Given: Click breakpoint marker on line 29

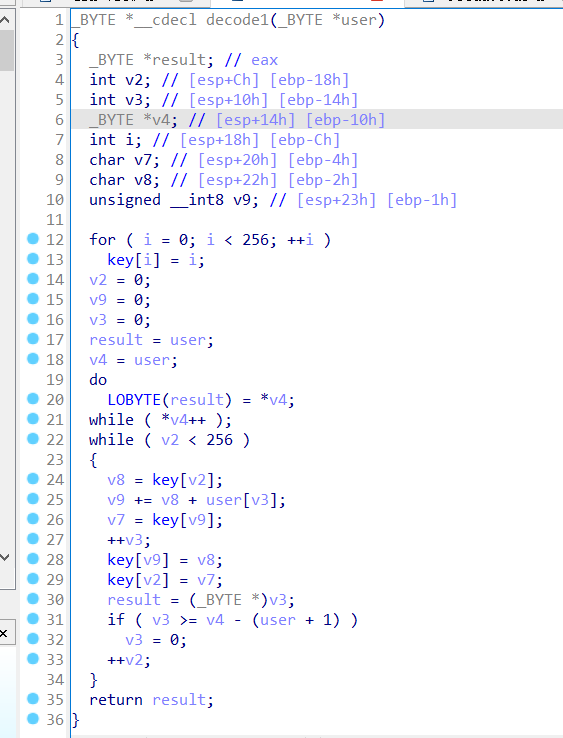Looking at the screenshot, I should [33, 579].
